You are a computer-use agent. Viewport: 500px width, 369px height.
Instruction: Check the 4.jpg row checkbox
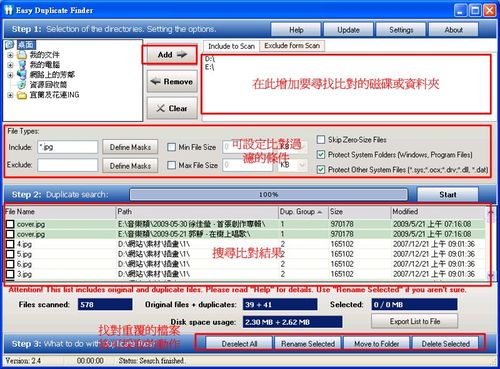10,244
